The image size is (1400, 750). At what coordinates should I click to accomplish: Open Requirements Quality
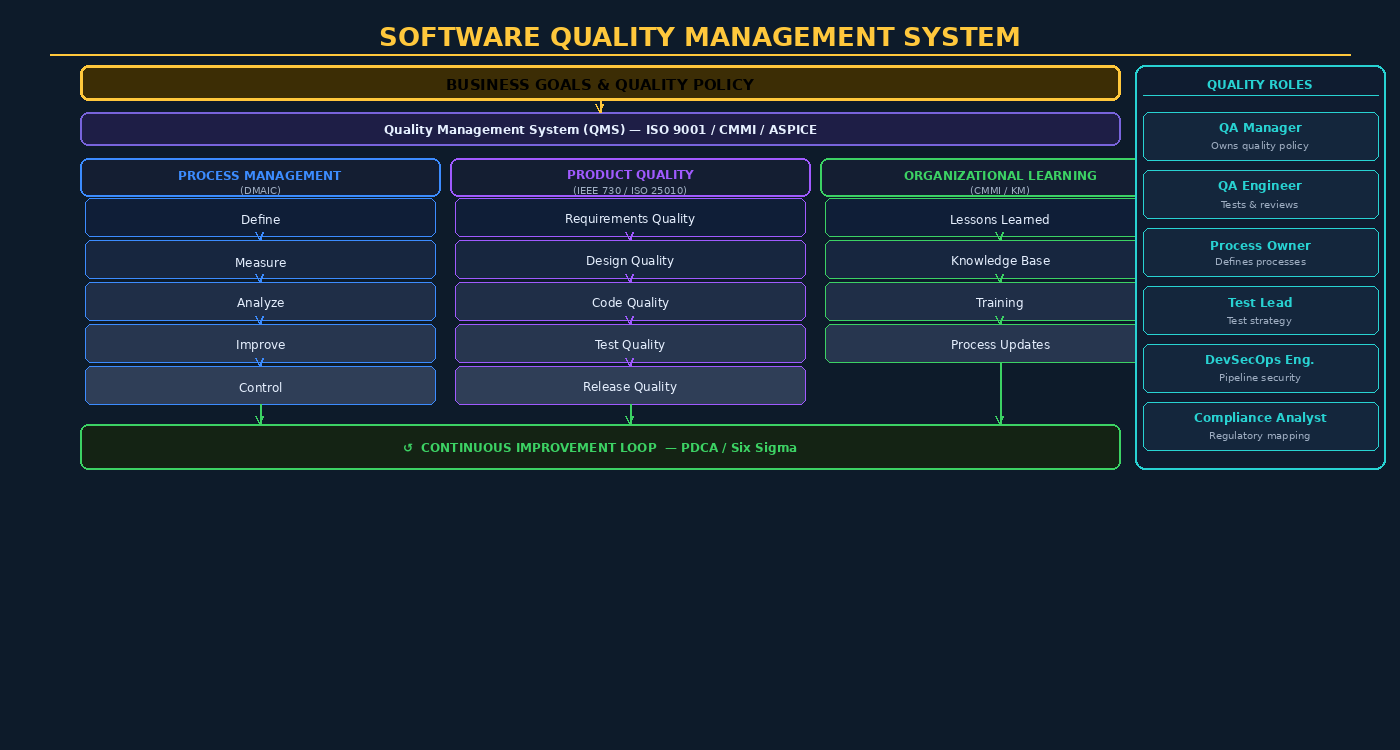[x=630, y=218]
